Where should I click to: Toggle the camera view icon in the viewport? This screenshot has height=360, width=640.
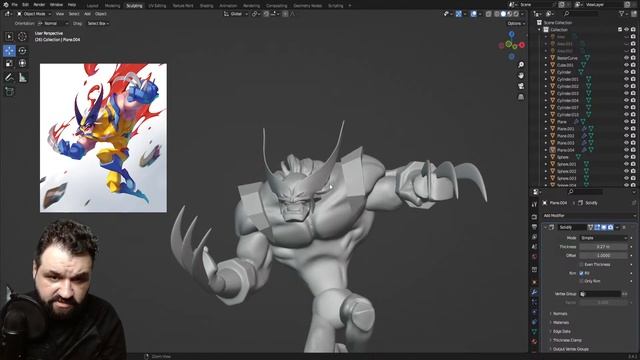pyautogui.click(x=521, y=86)
